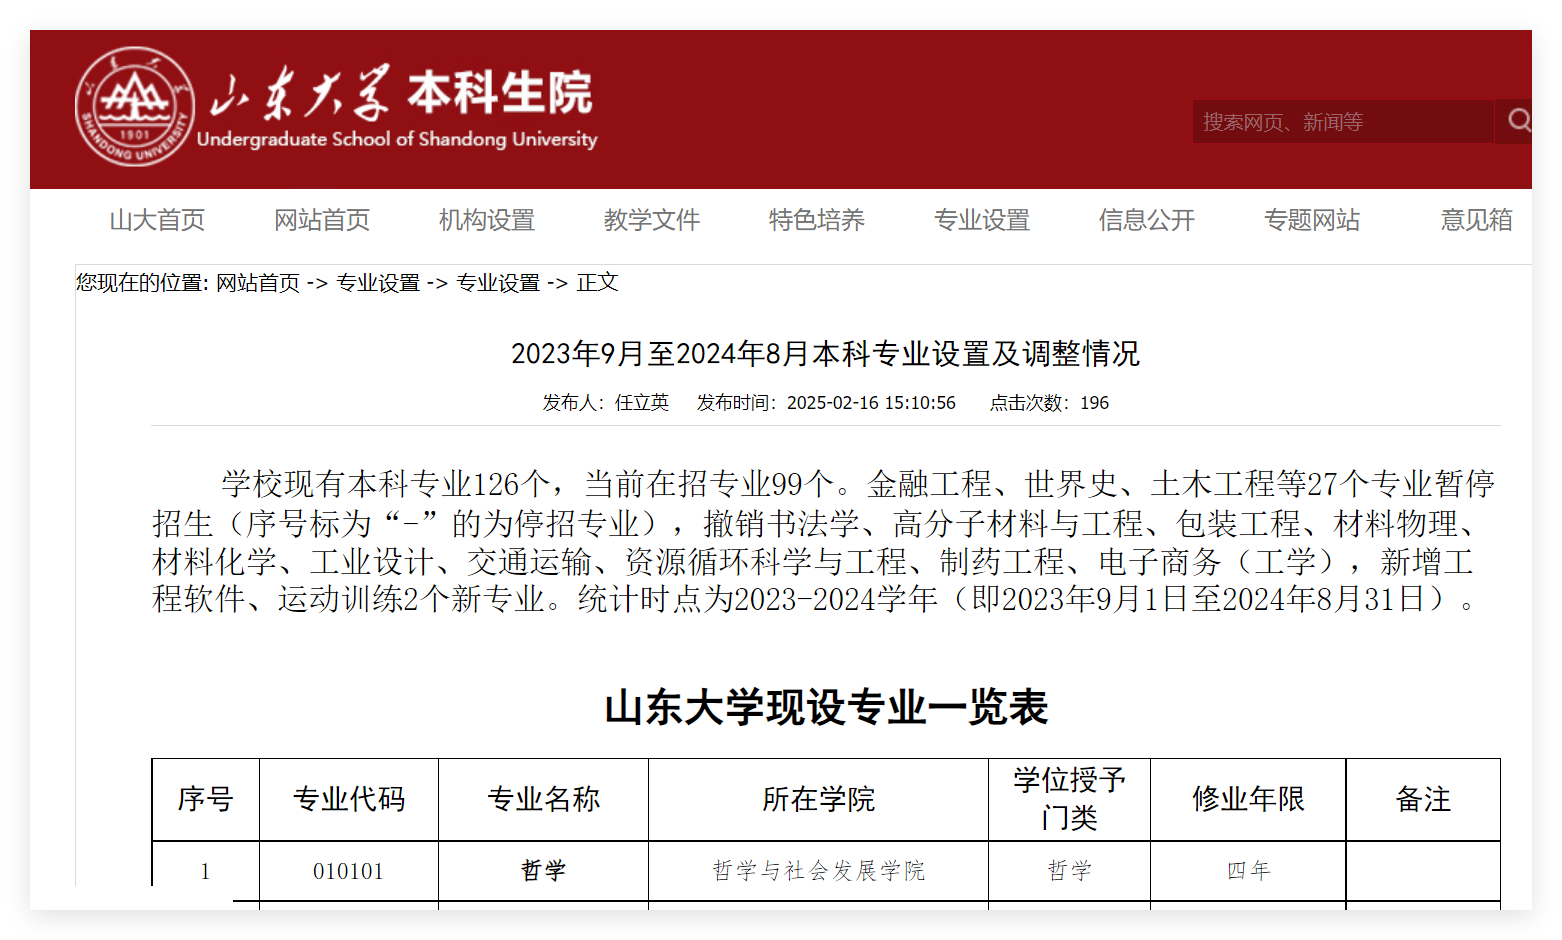The image size is (1562, 940).
Task: Click the publish time 2025-02-16 15:10:56
Action: (x=871, y=402)
